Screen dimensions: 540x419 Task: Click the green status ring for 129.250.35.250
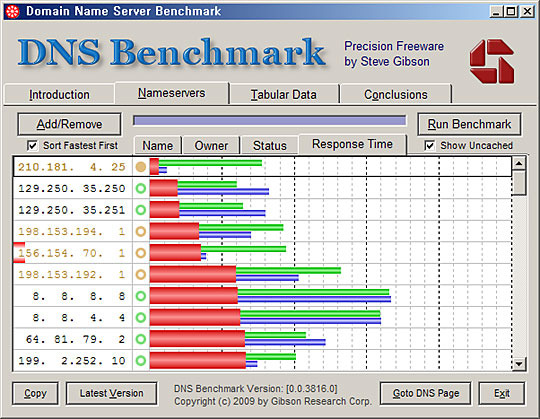141,188
